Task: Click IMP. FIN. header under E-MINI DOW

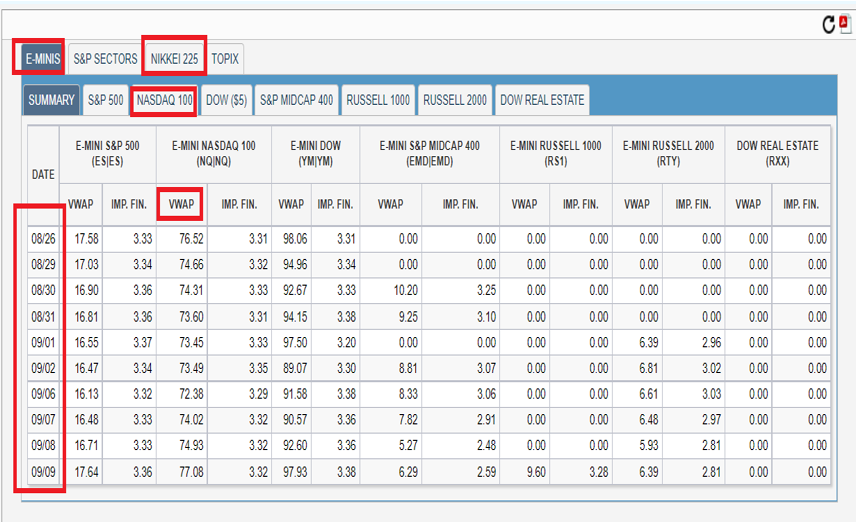Action: tap(335, 204)
